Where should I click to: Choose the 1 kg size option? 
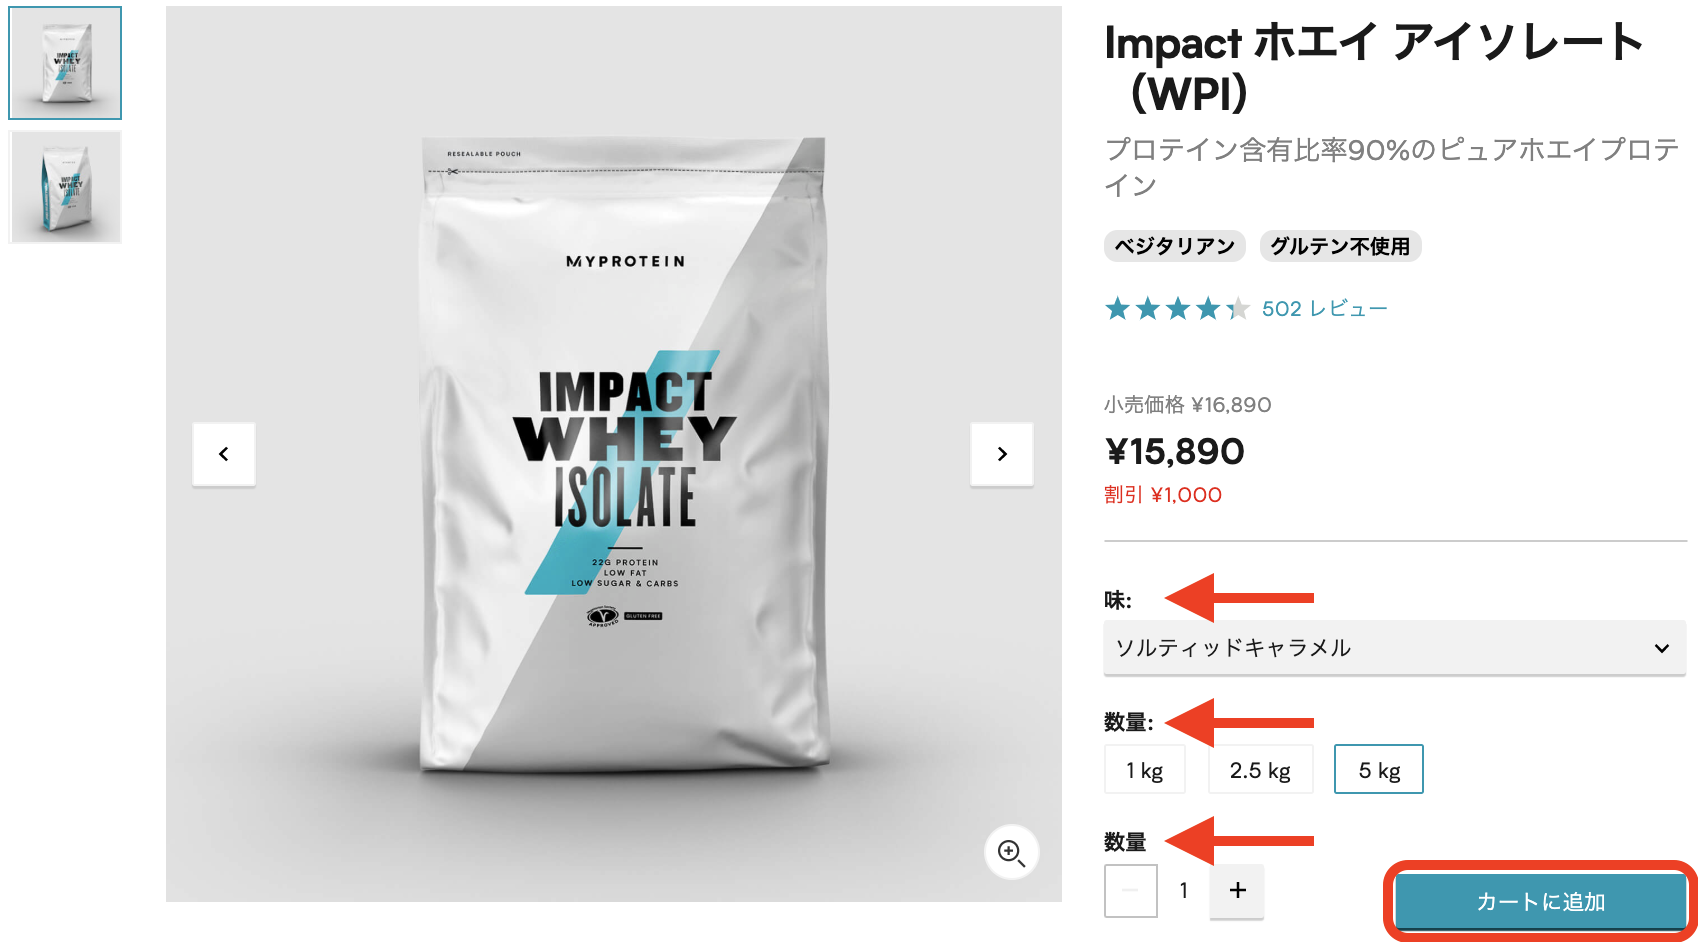coord(1145,770)
